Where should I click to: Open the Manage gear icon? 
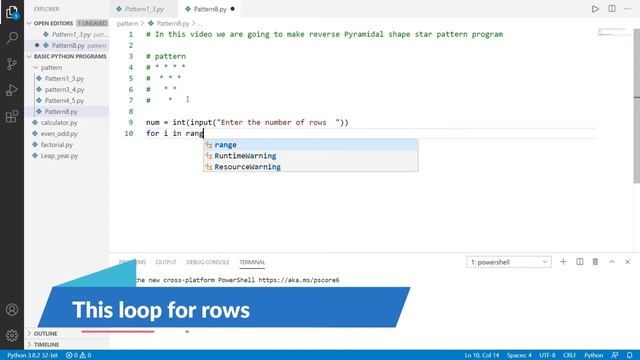click(12, 336)
